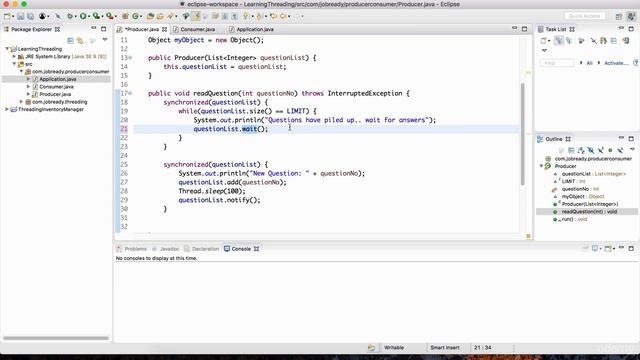Click the All link in Task List
Viewport: 640px width, 360px height.
(x=589, y=63)
